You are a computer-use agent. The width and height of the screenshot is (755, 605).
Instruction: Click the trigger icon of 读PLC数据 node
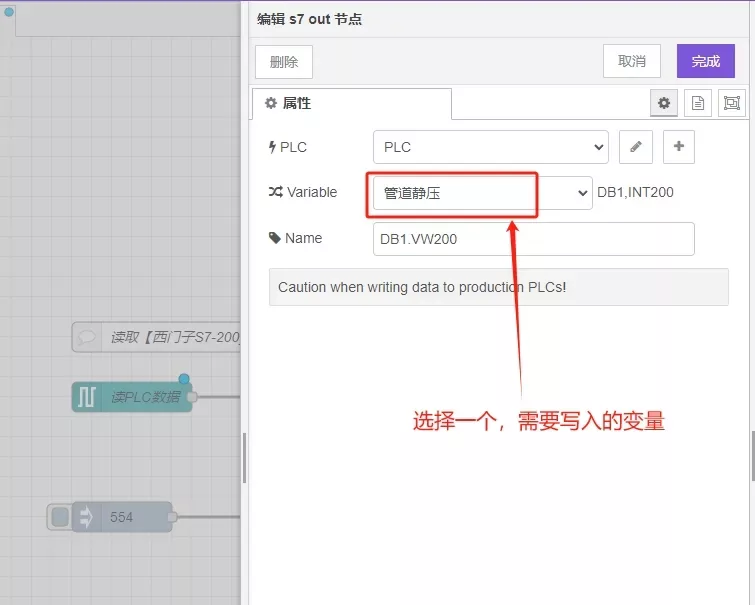coord(87,397)
